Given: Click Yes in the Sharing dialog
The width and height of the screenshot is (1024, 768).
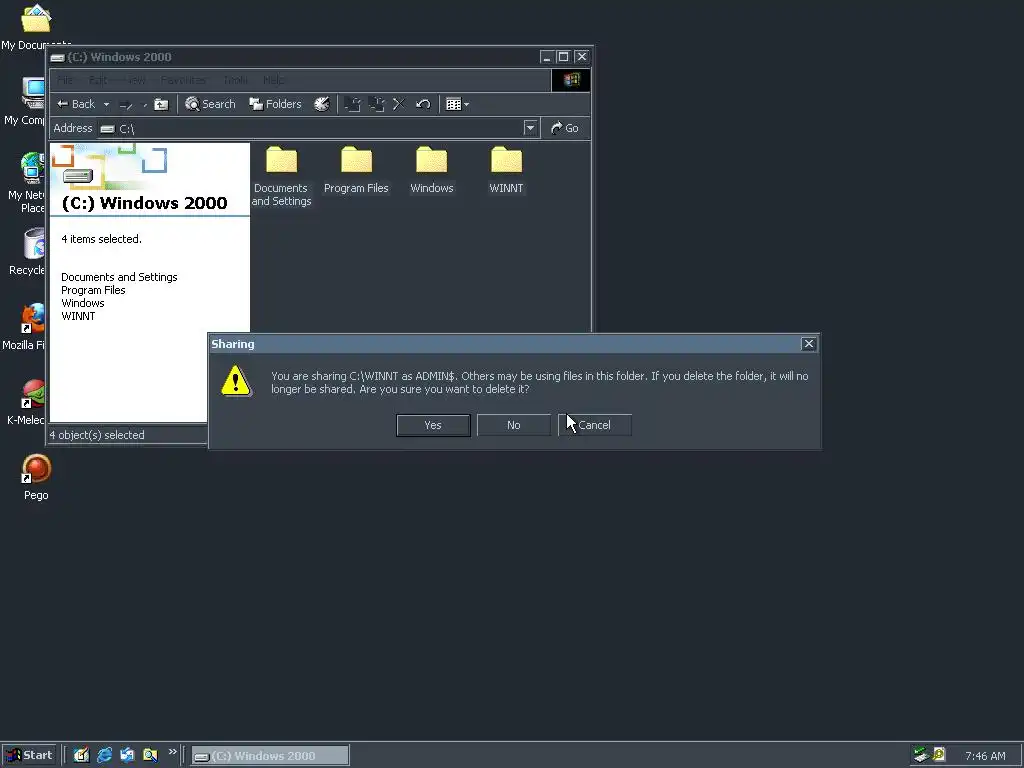Looking at the screenshot, I should [433, 425].
